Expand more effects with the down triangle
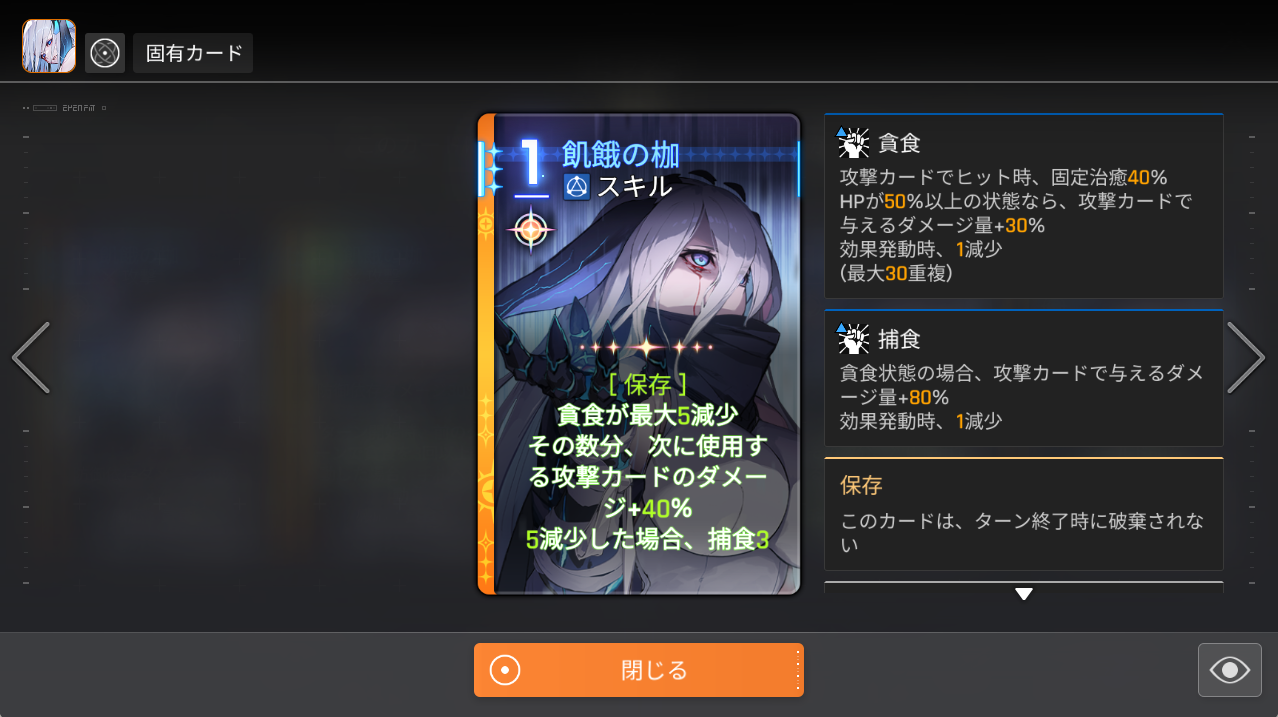The height and width of the screenshot is (717, 1278). click(1023, 594)
